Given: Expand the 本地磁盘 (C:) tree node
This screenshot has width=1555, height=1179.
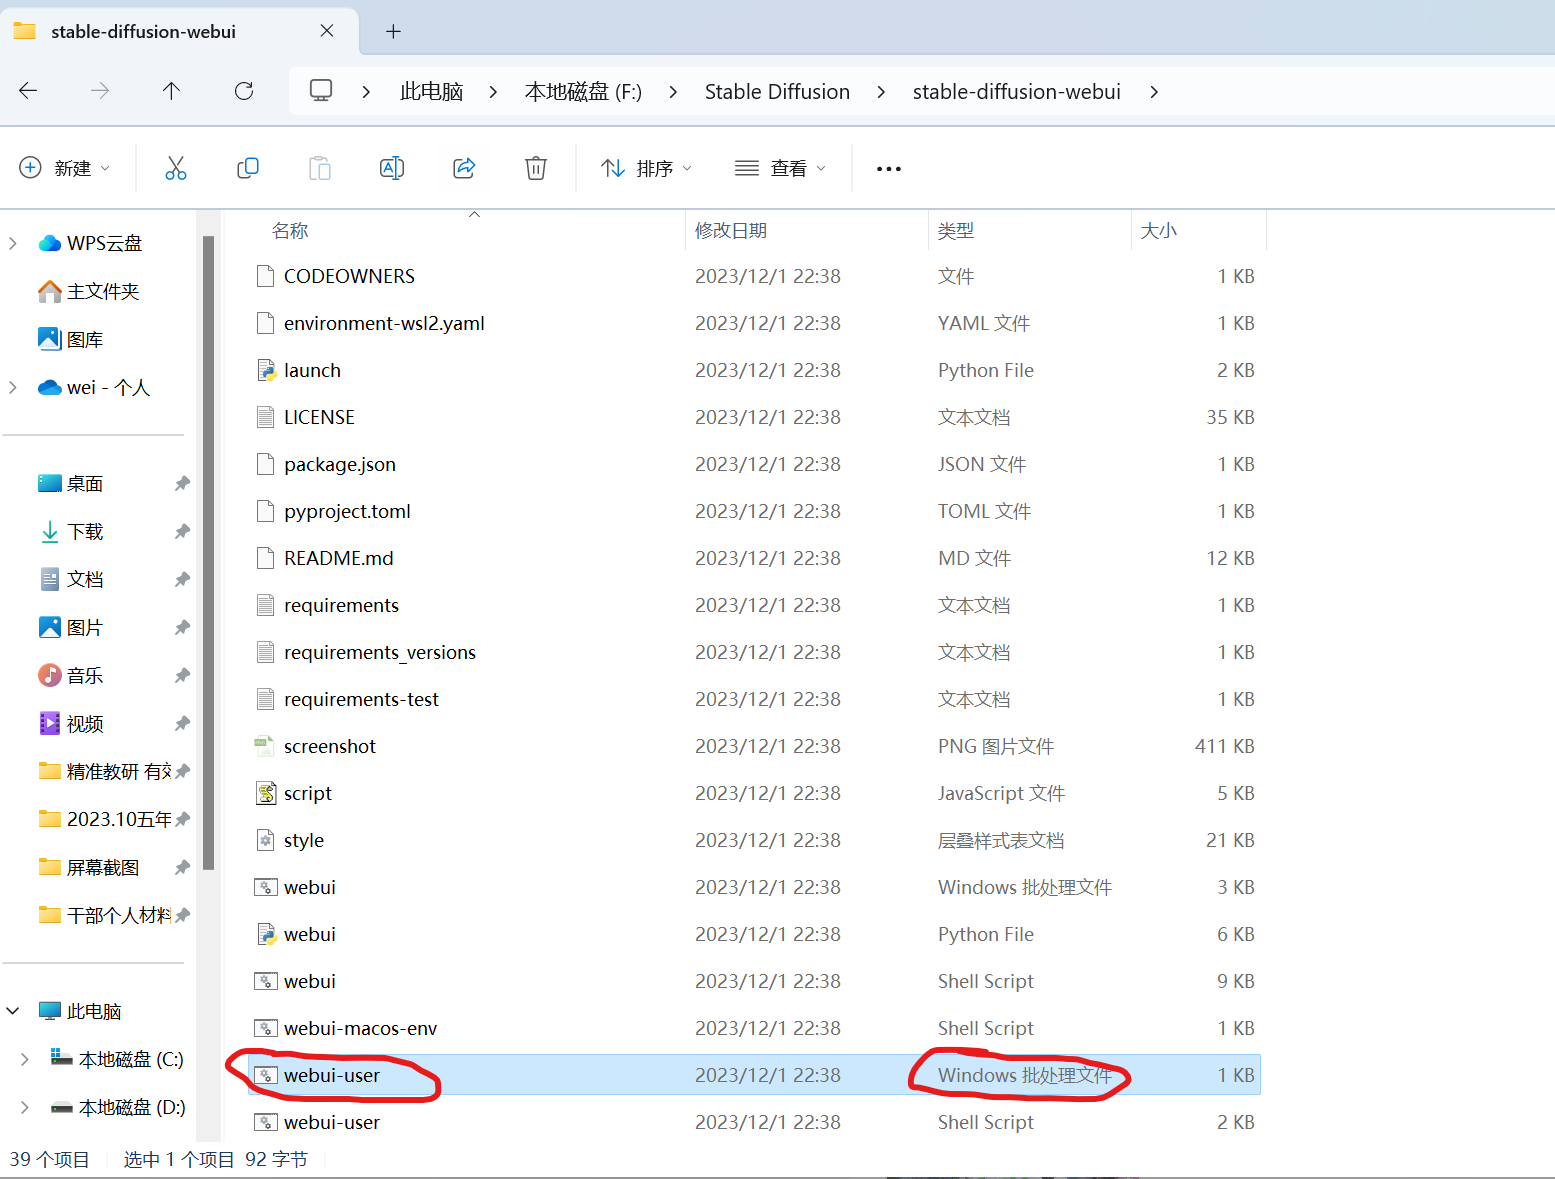Looking at the screenshot, I should coord(25,1059).
